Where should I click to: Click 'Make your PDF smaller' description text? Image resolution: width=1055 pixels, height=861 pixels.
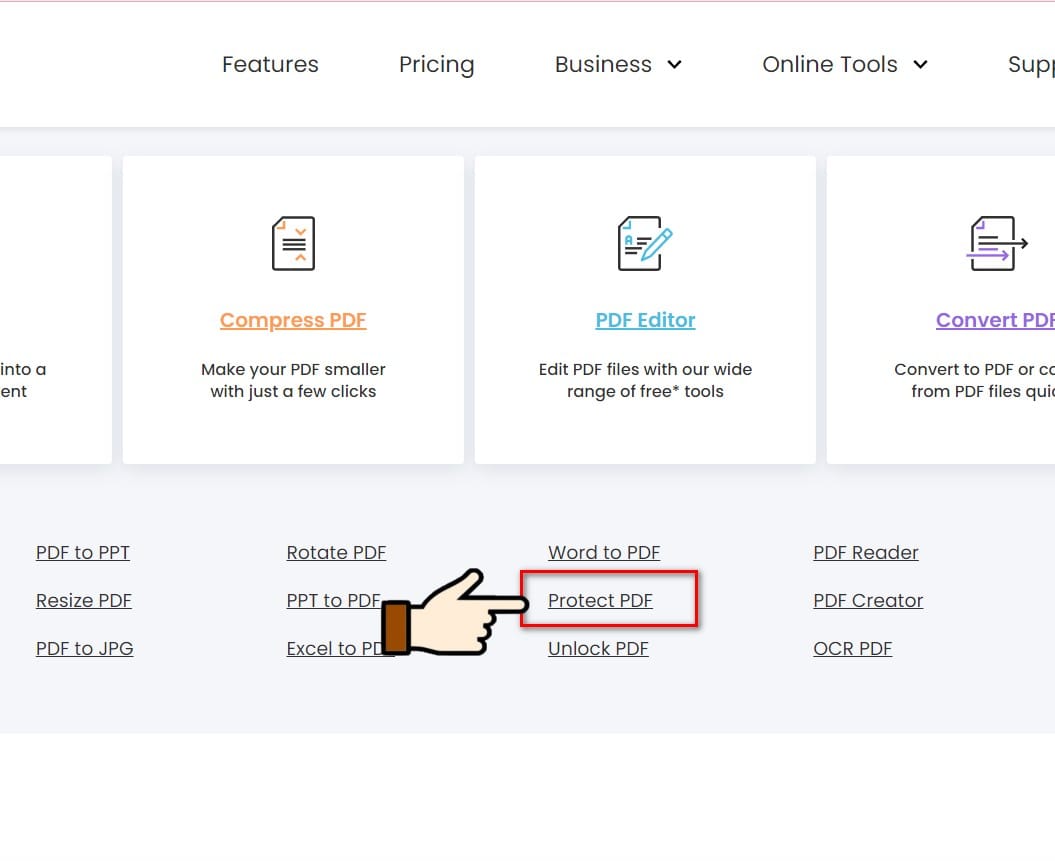point(293,369)
